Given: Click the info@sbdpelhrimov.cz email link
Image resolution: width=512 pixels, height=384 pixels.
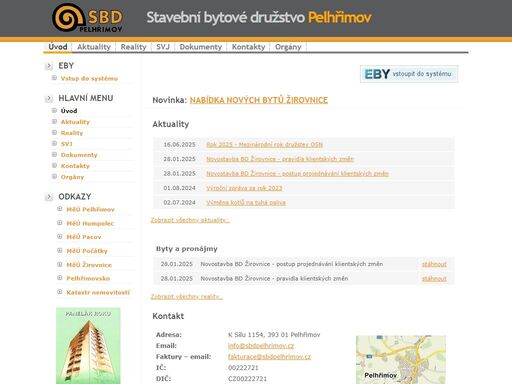Looking at the screenshot, I should click(261, 346).
